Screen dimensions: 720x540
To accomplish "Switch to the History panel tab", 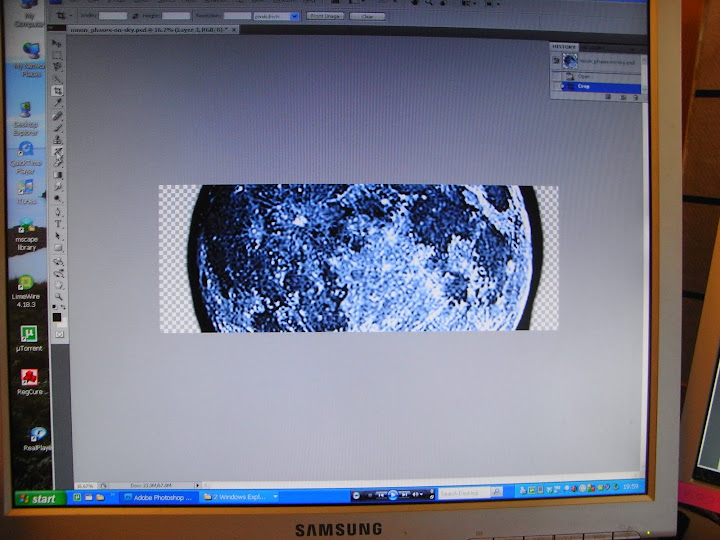I will [564, 47].
